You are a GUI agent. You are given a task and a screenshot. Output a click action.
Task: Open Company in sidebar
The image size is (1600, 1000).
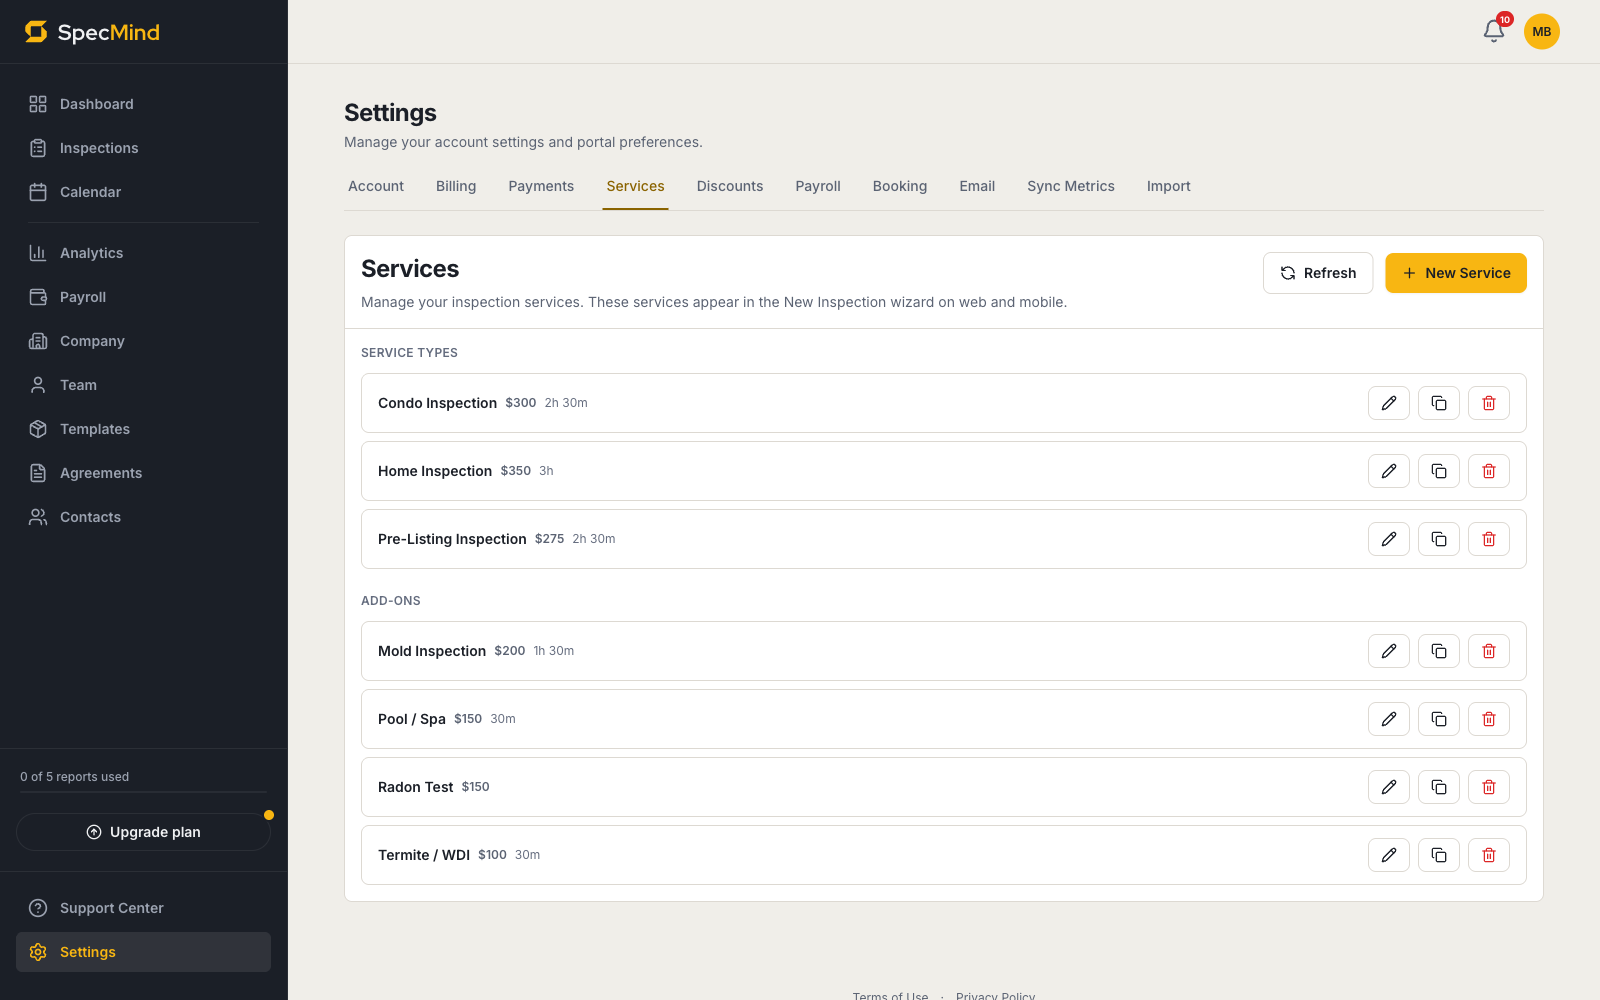[x=144, y=341]
